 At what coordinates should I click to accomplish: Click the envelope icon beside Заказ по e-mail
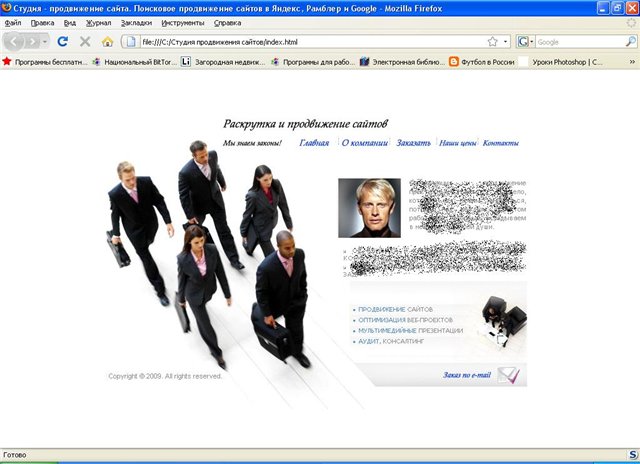509,375
